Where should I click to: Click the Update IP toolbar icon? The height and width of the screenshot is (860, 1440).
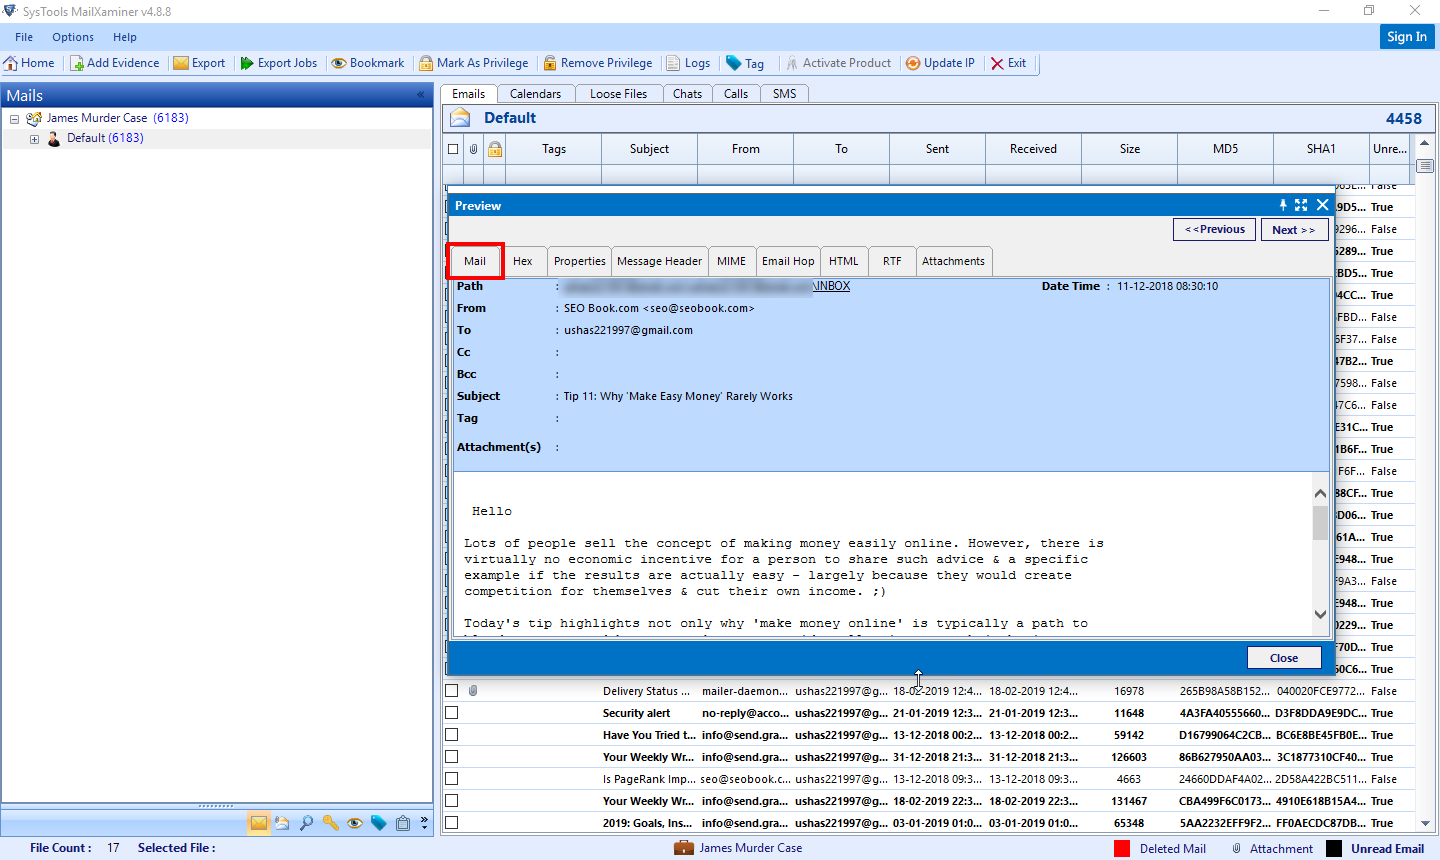point(939,62)
